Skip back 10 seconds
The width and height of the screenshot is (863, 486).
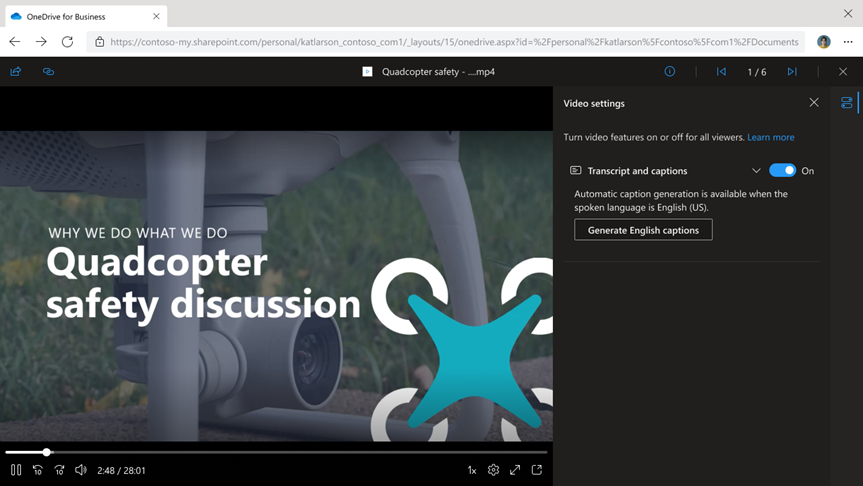click(x=37, y=470)
